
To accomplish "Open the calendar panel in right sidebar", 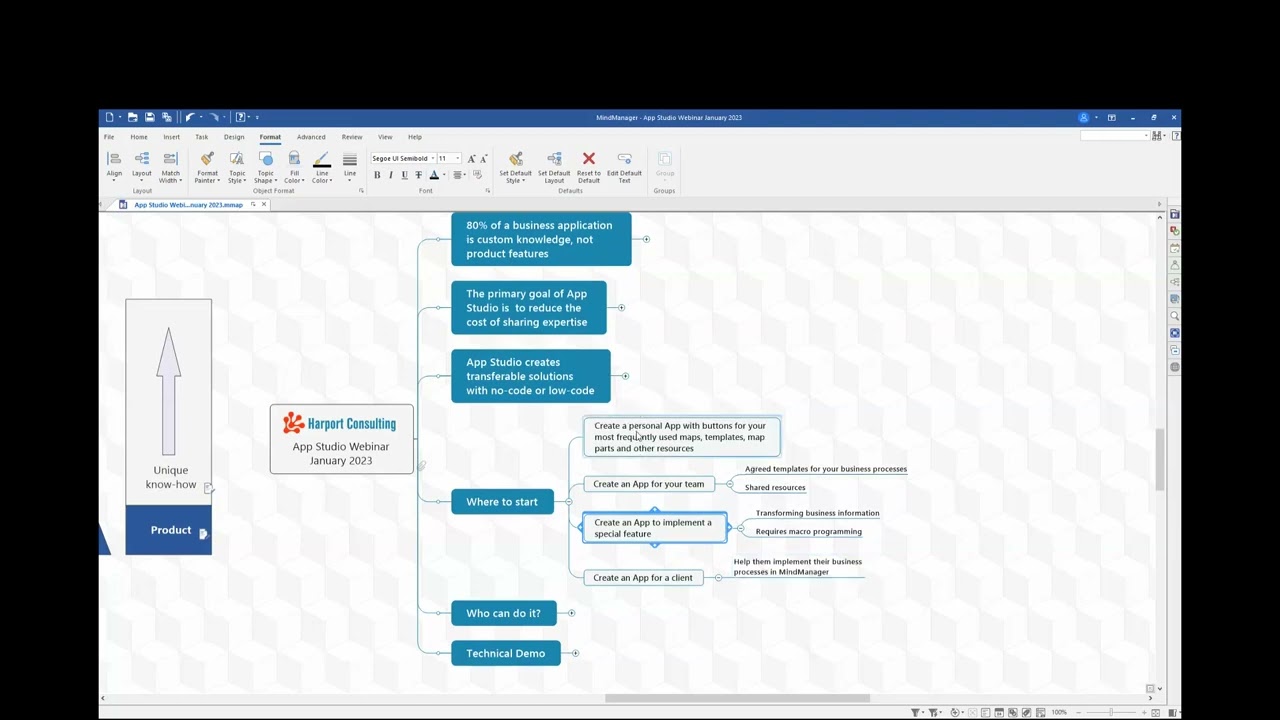I will tap(1175, 248).
